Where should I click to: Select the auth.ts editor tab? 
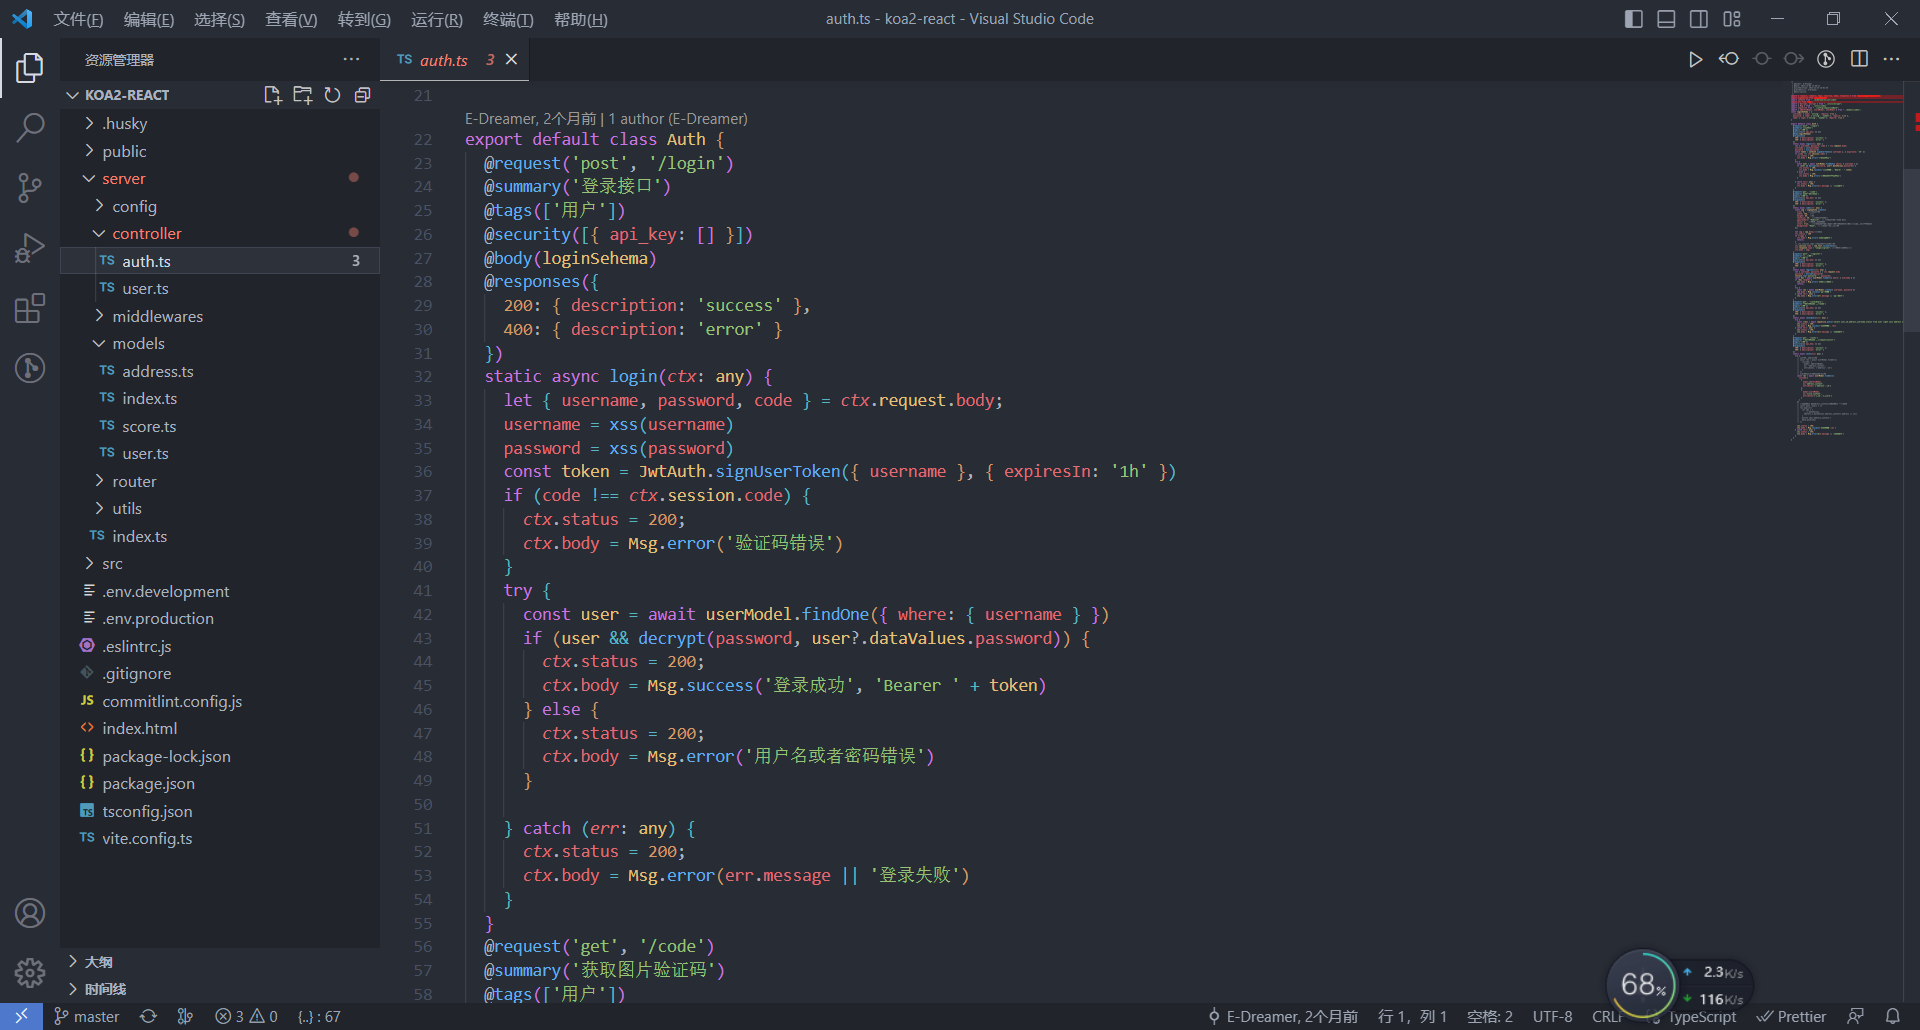[455, 60]
